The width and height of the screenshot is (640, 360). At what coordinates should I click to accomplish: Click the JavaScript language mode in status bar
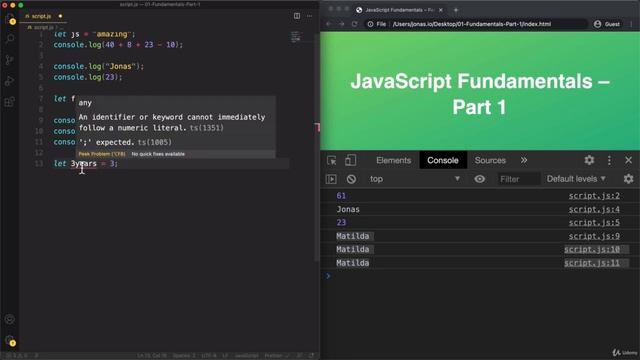[x=246, y=356]
